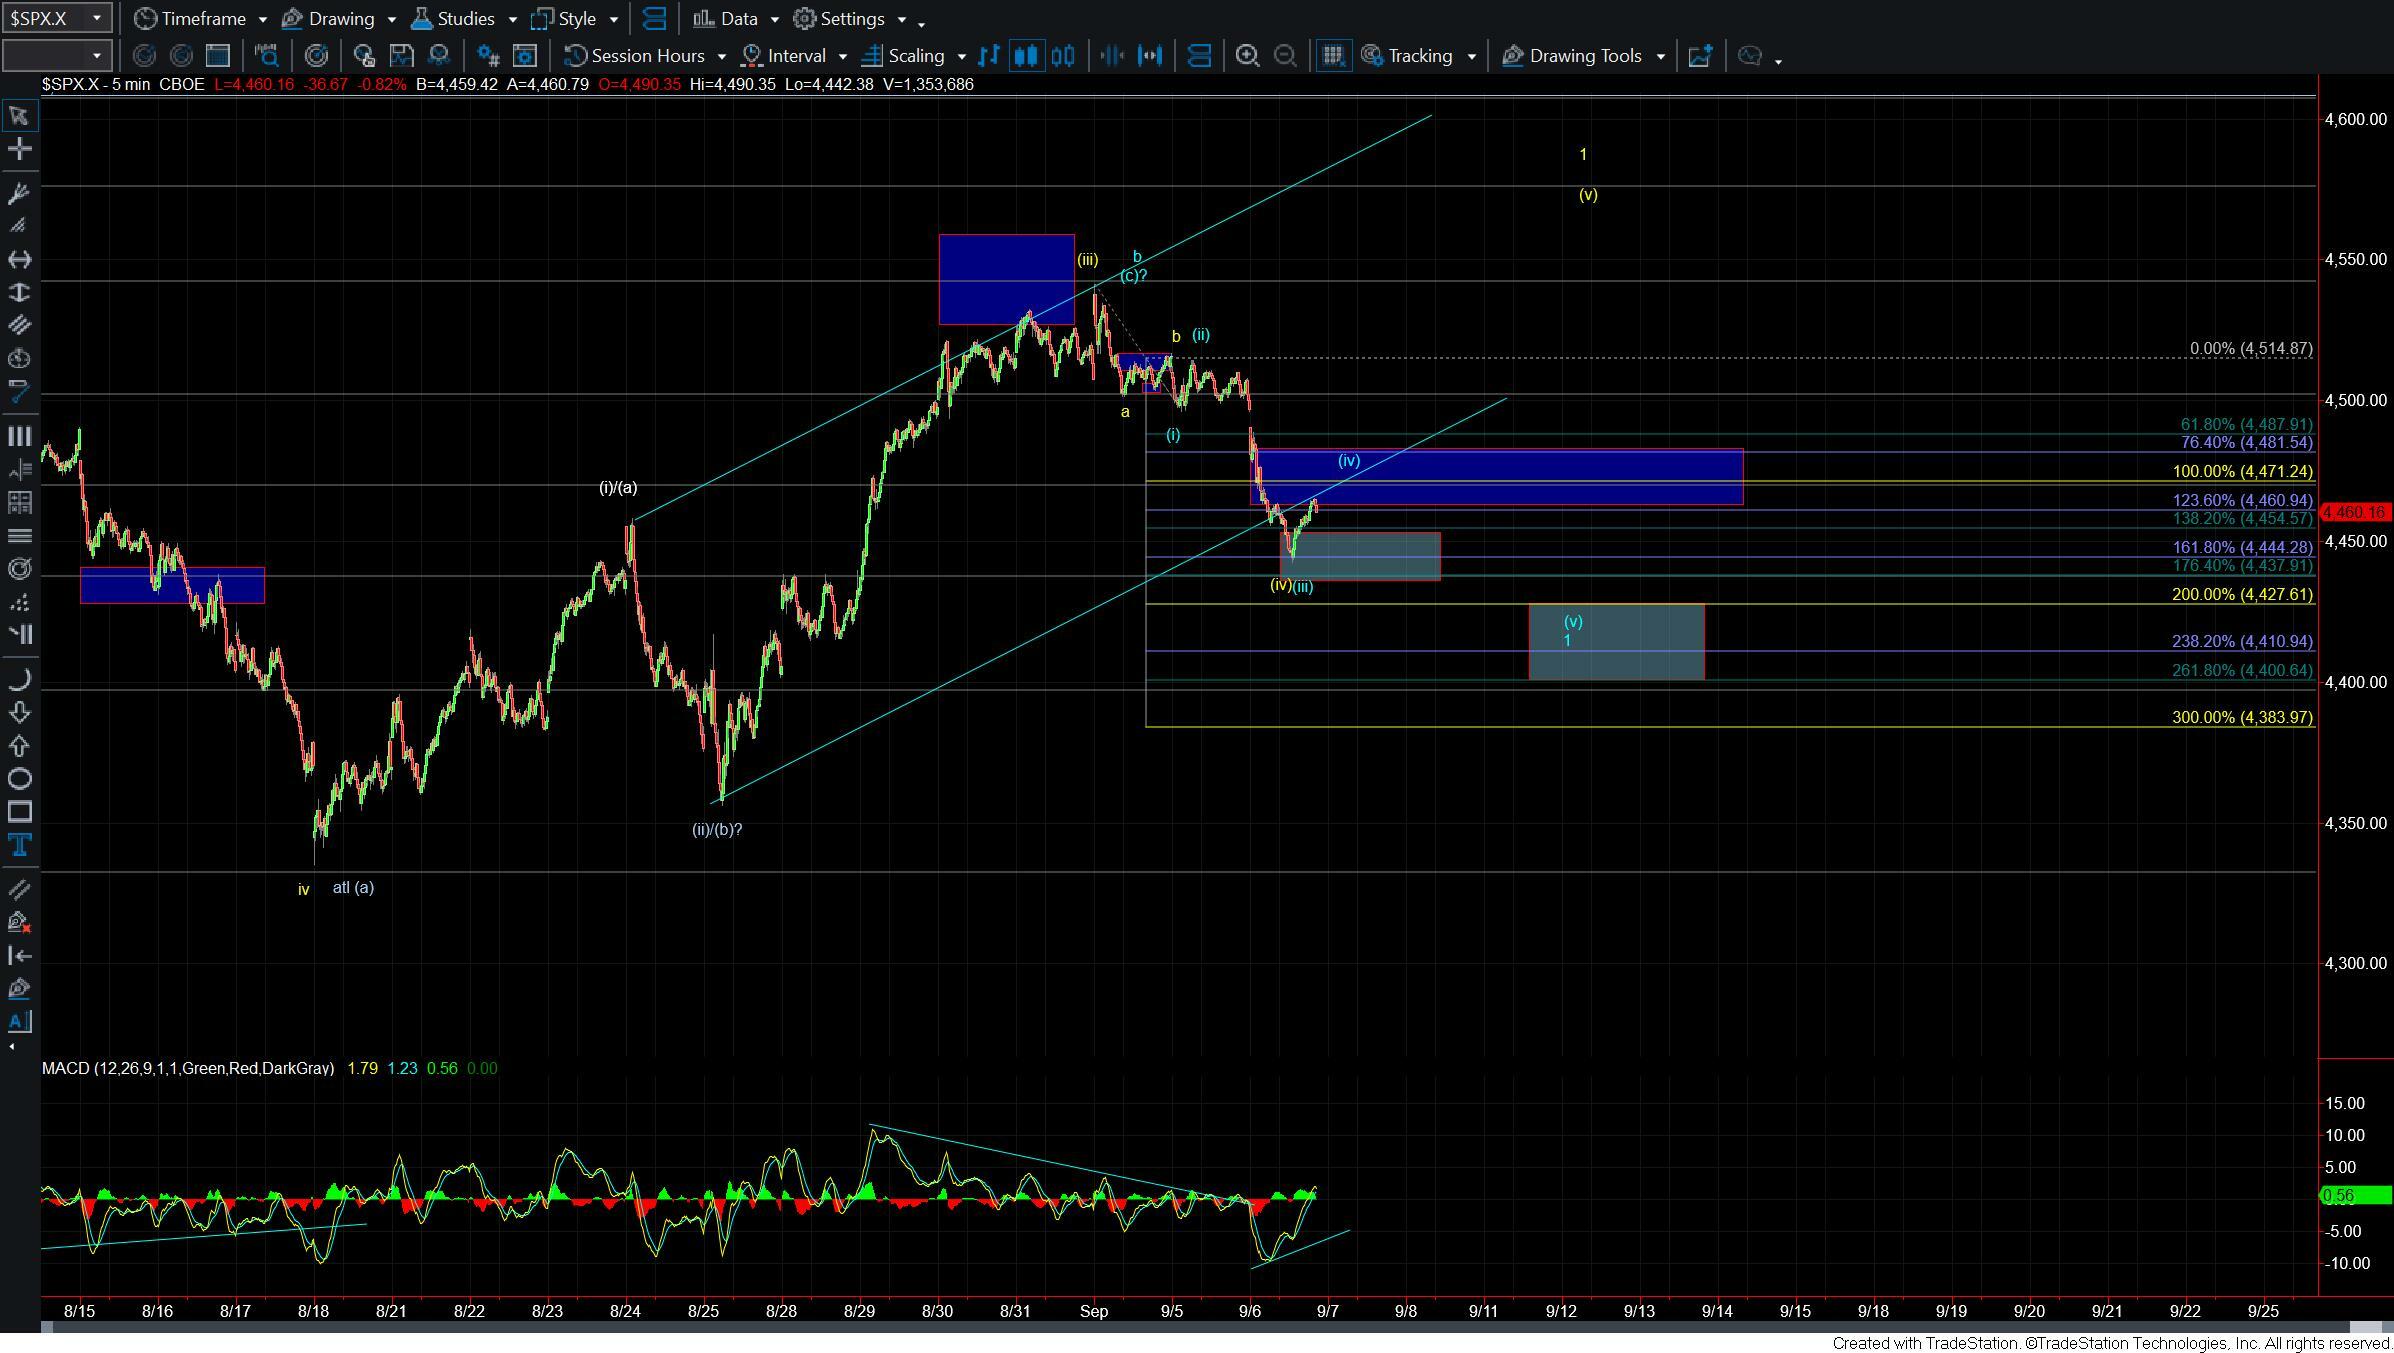The width and height of the screenshot is (2394, 1353).
Task: Open the Style menu
Action: pyautogui.click(x=564, y=19)
